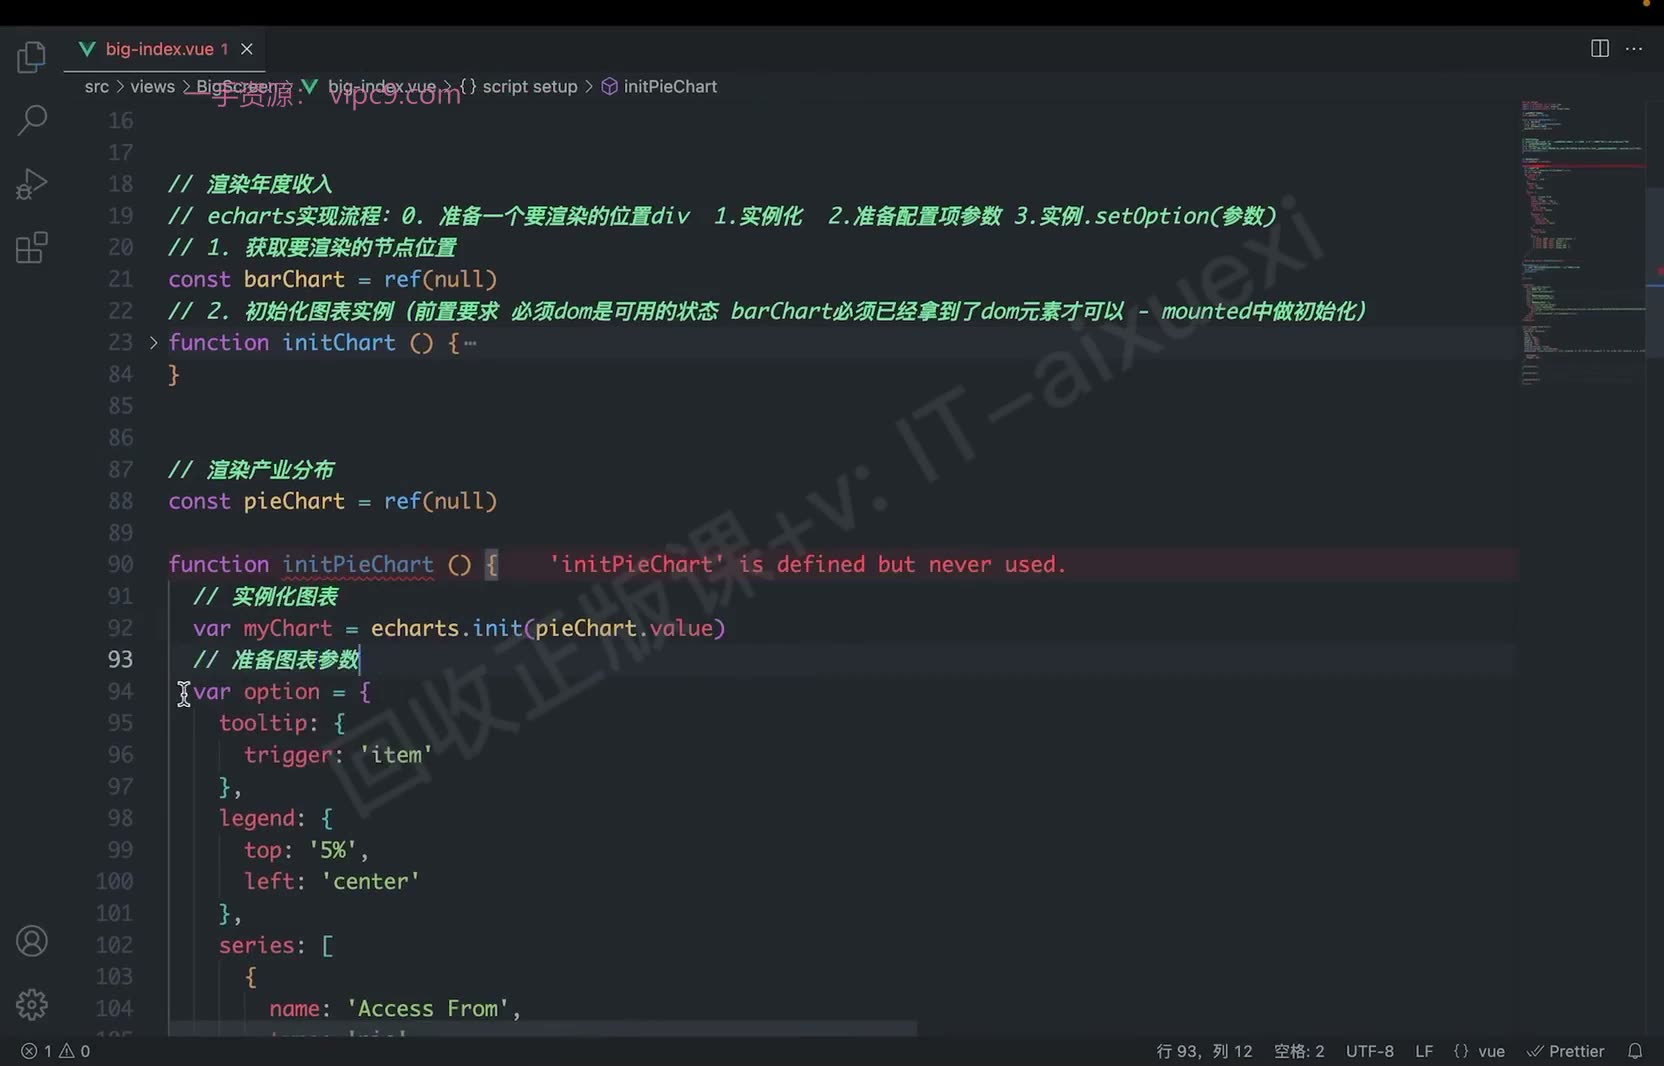The width and height of the screenshot is (1664, 1066).
Task: Open the Explorer files icon
Action: click(32, 57)
